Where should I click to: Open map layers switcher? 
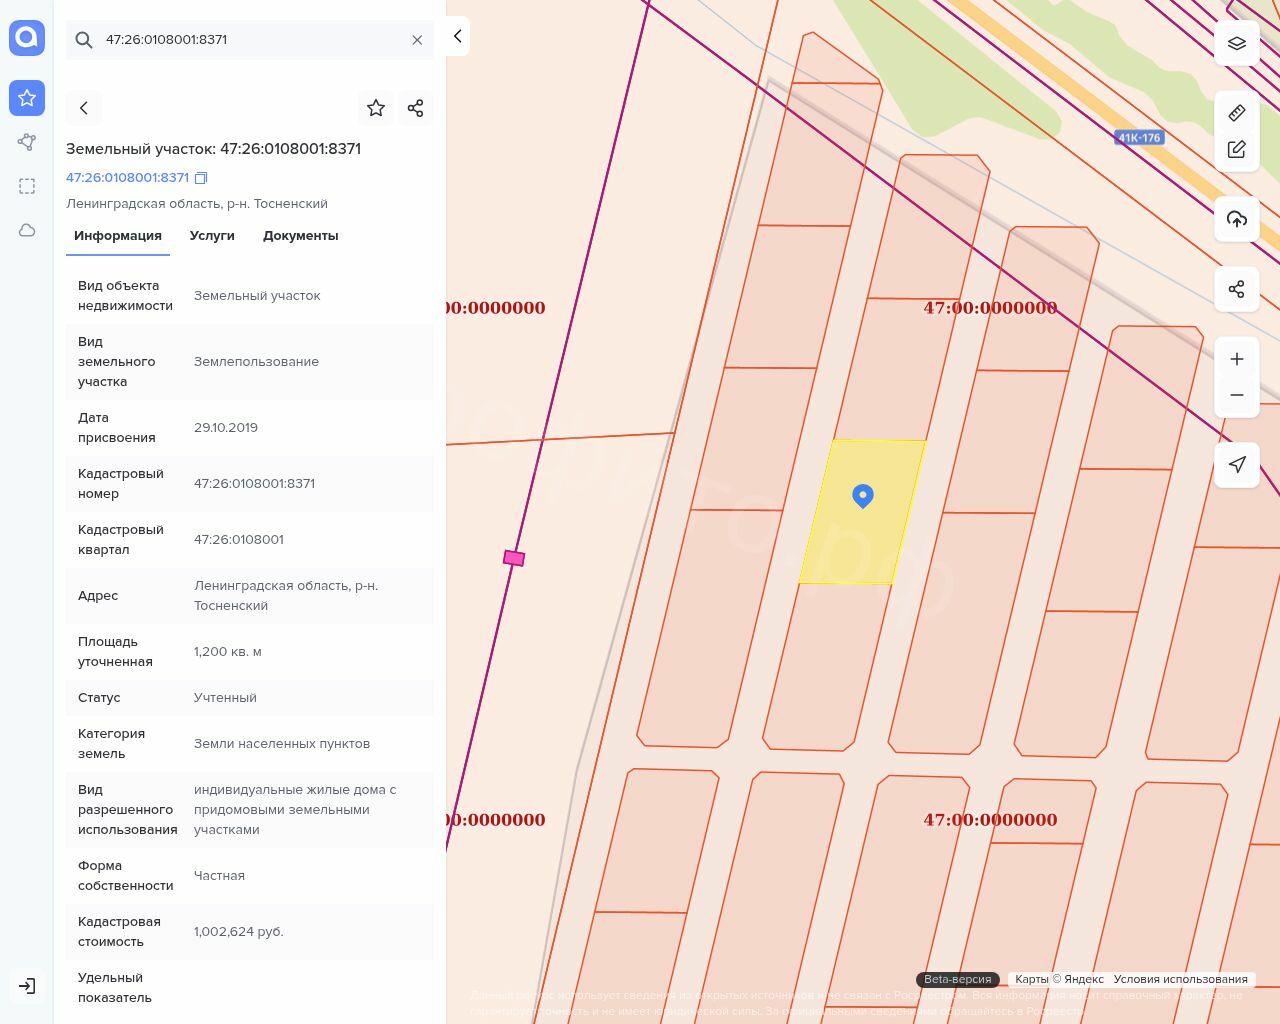pos(1237,43)
